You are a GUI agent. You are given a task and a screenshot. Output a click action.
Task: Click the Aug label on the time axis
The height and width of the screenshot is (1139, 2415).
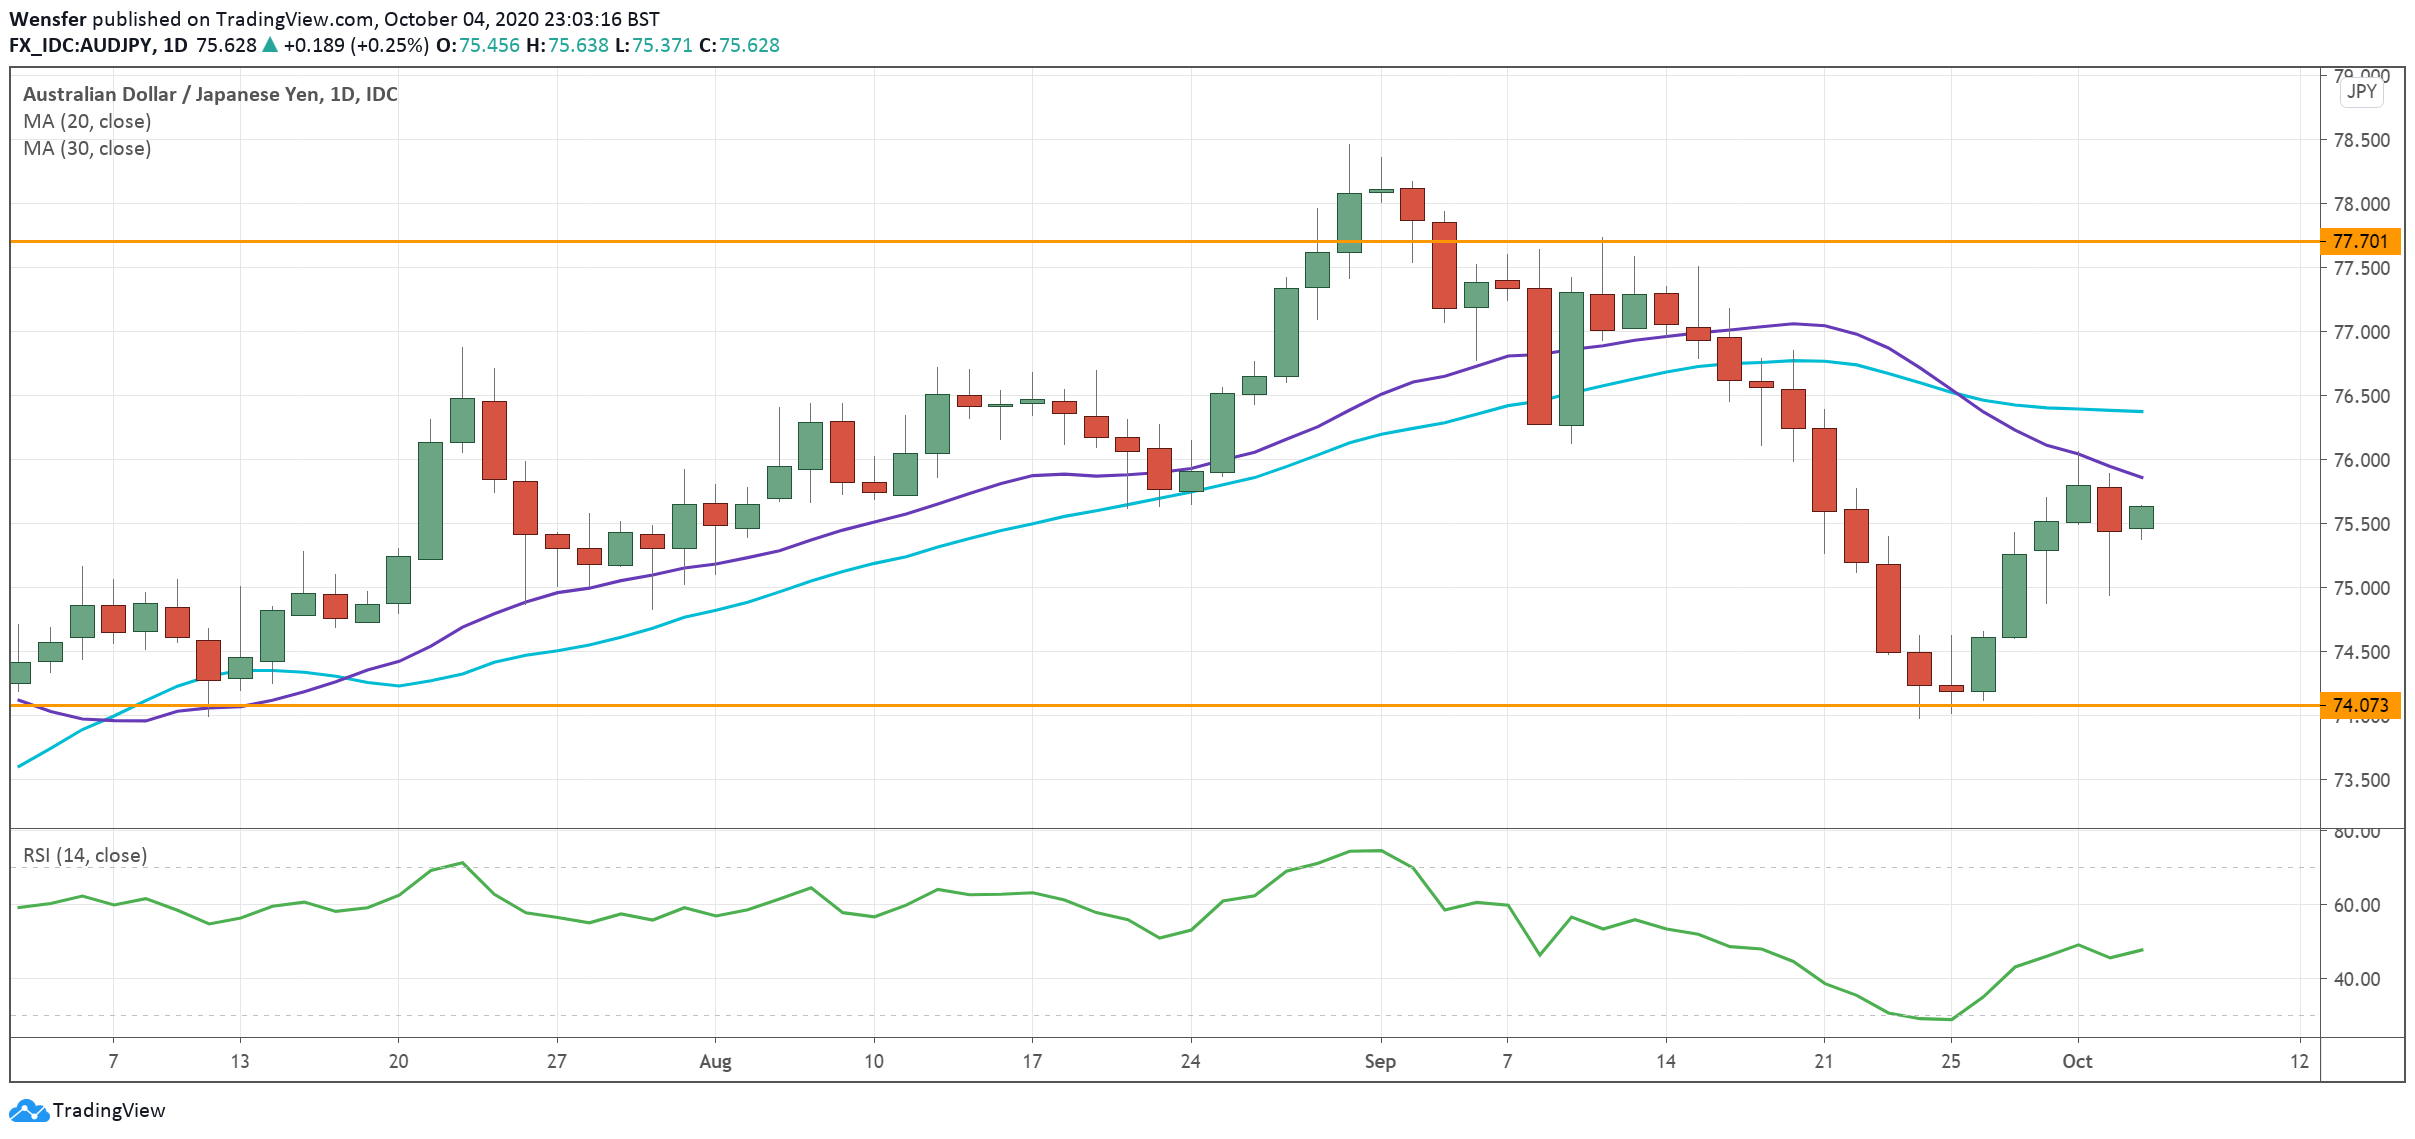[715, 1061]
